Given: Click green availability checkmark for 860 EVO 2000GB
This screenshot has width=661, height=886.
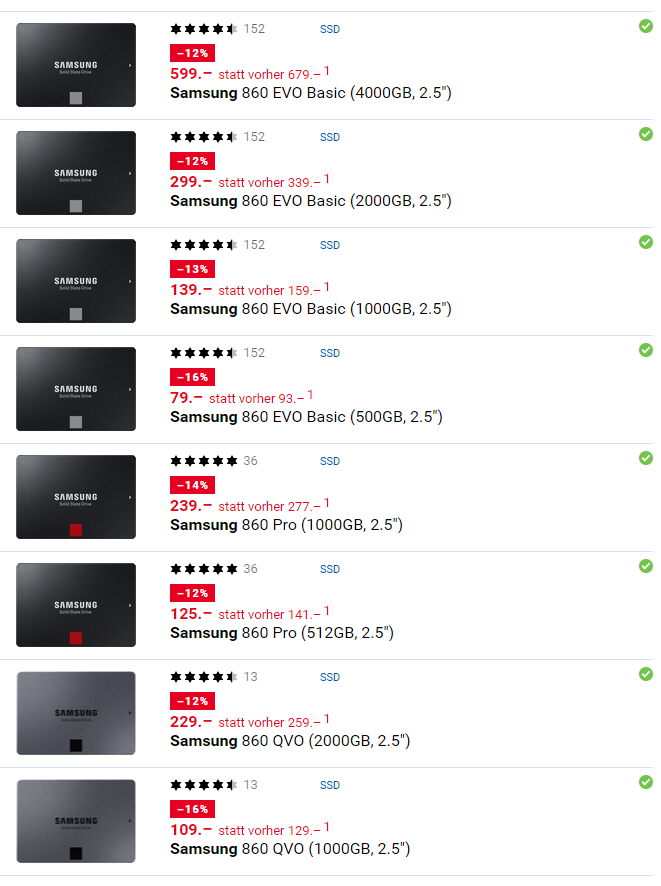Looking at the screenshot, I should (646, 134).
